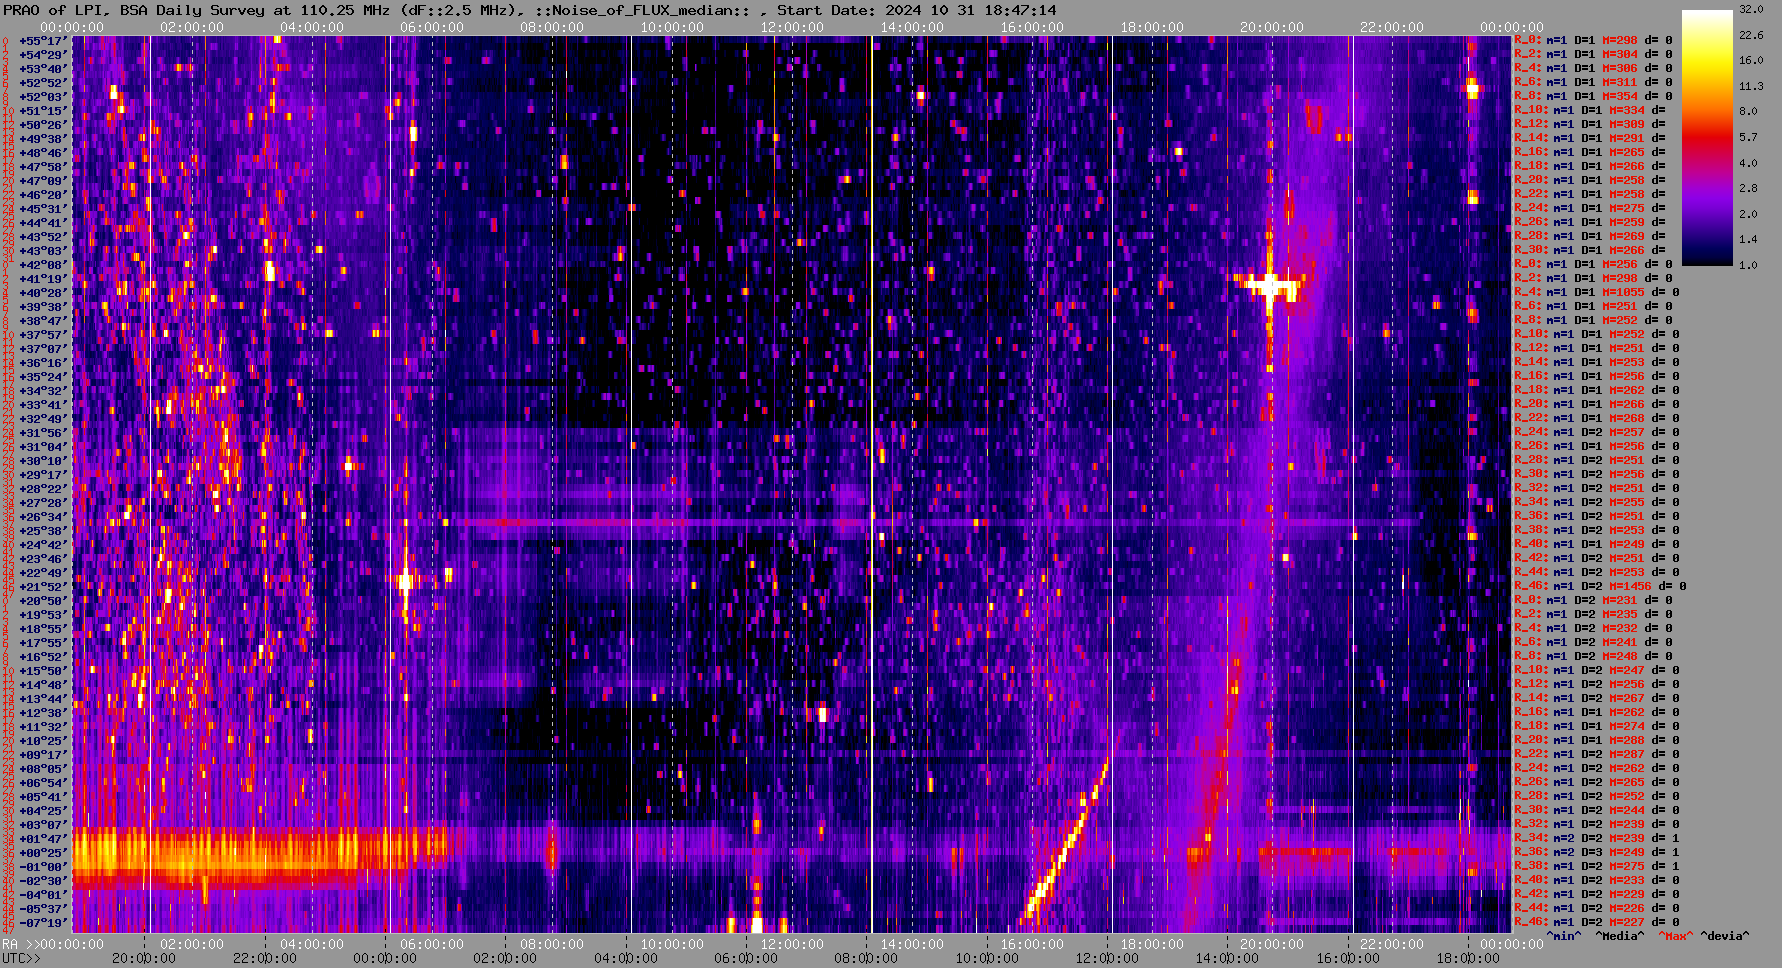Click the row statistics entry with M=227
Viewport: 1782px width, 968px height.
[x=1597, y=922]
